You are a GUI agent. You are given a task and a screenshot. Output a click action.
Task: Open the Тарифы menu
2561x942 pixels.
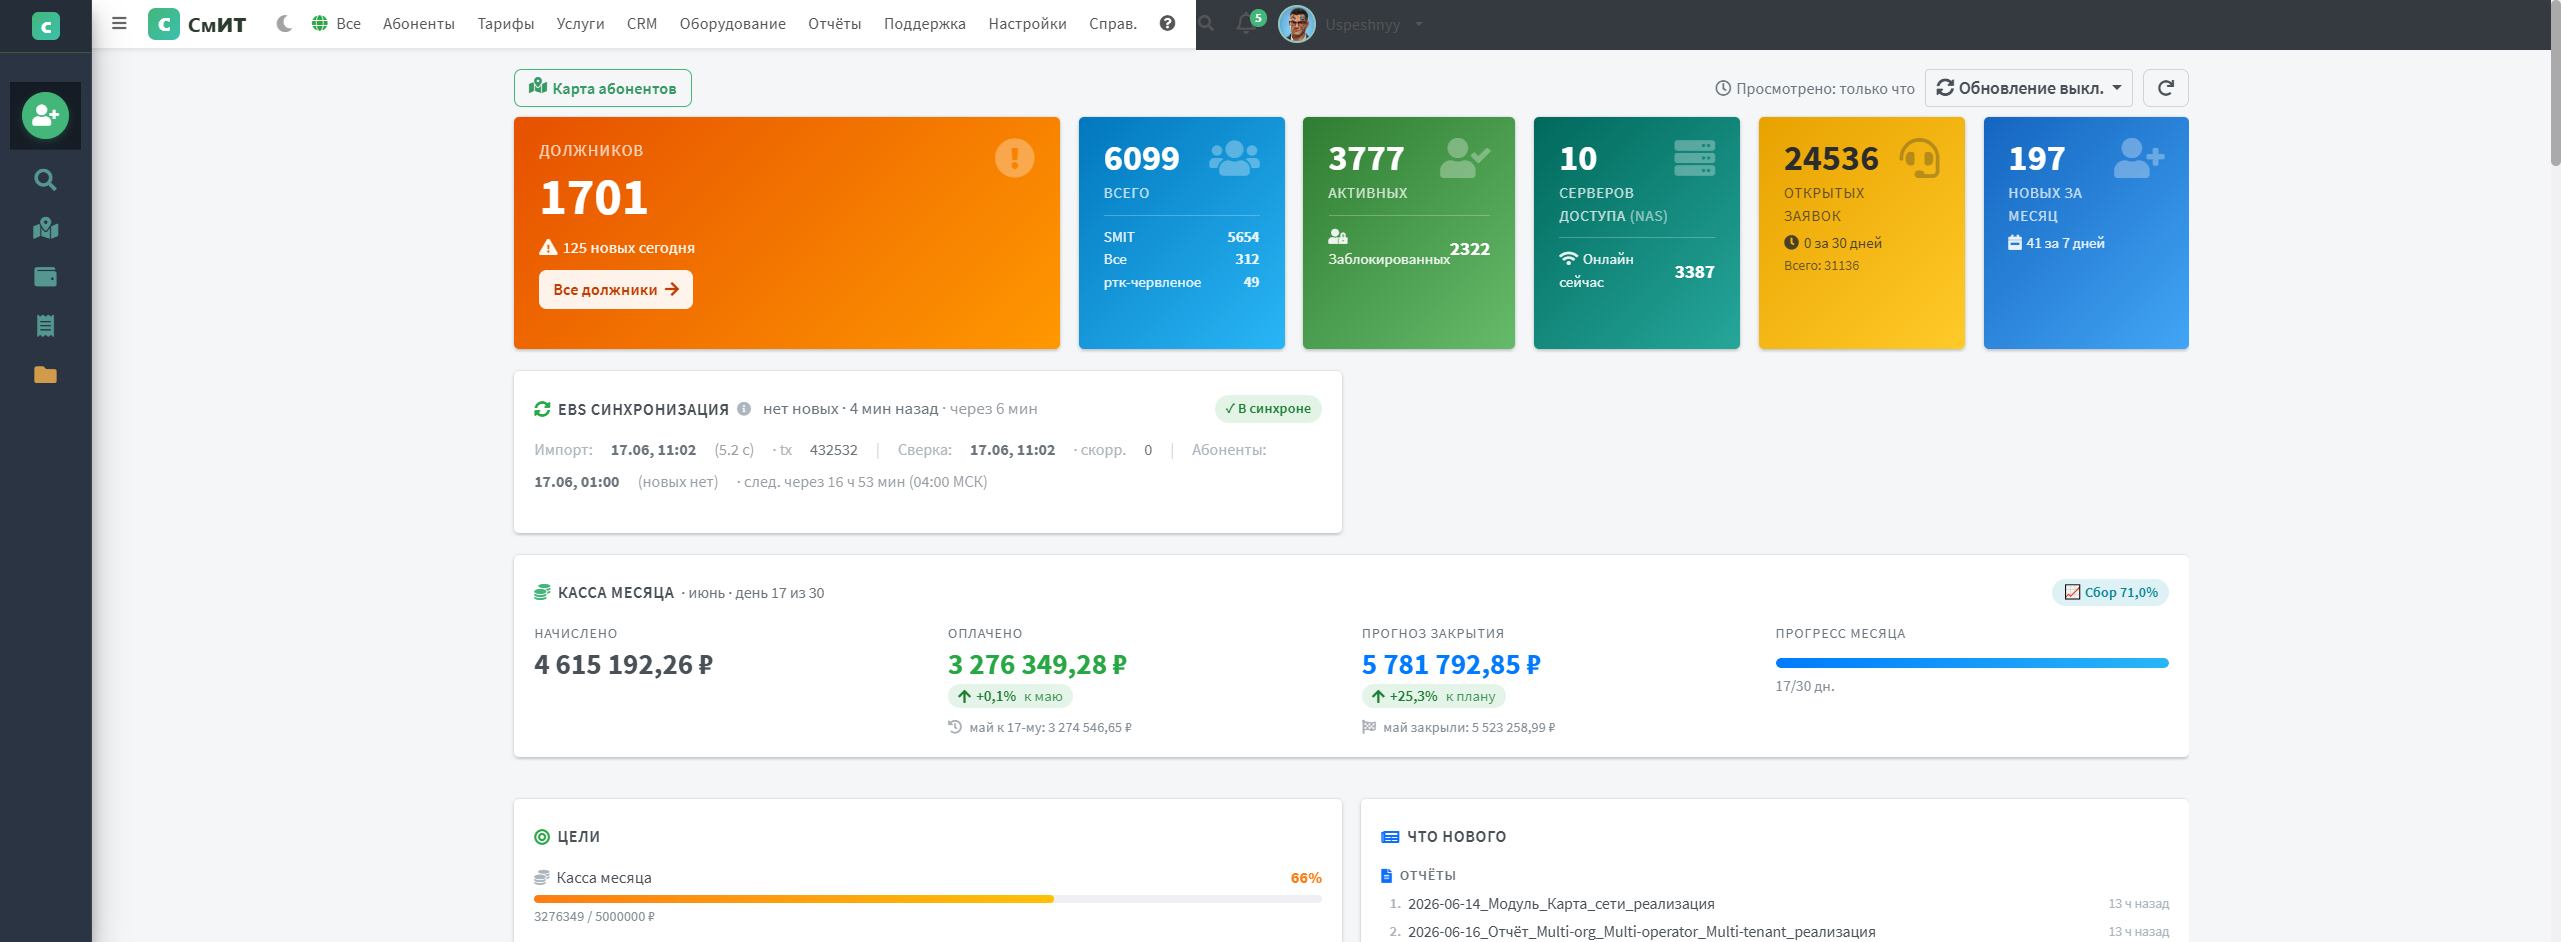click(x=506, y=23)
